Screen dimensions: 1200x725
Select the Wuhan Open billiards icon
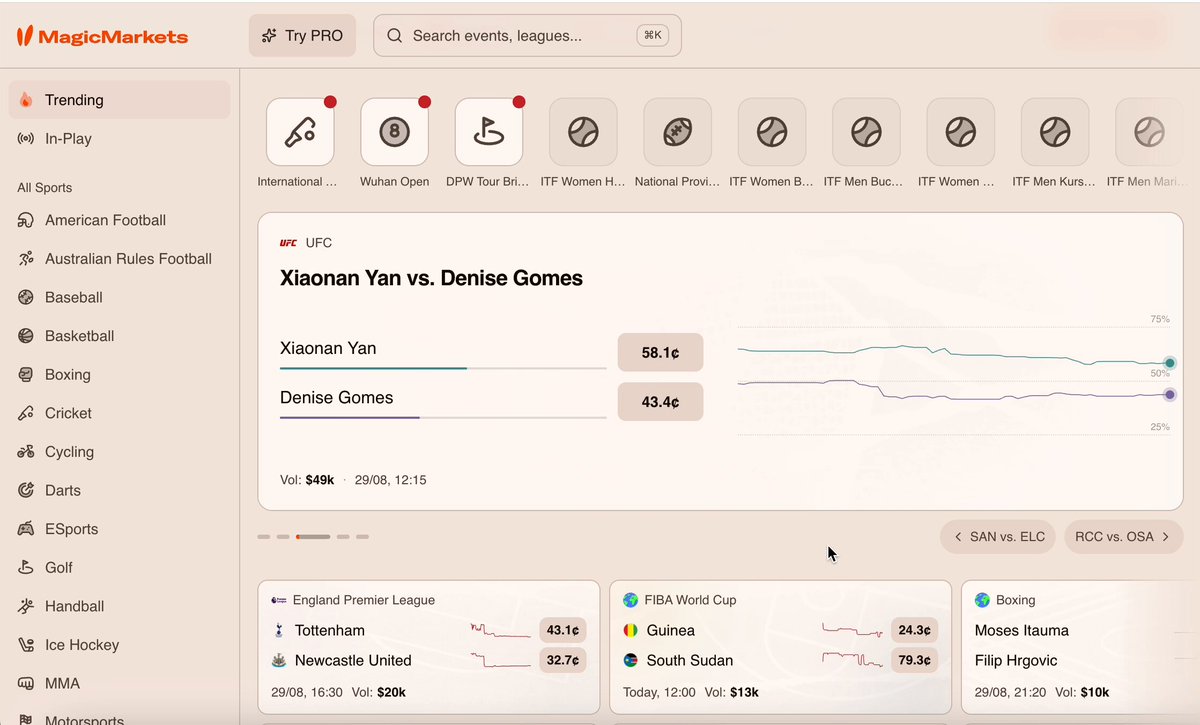(x=394, y=132)
